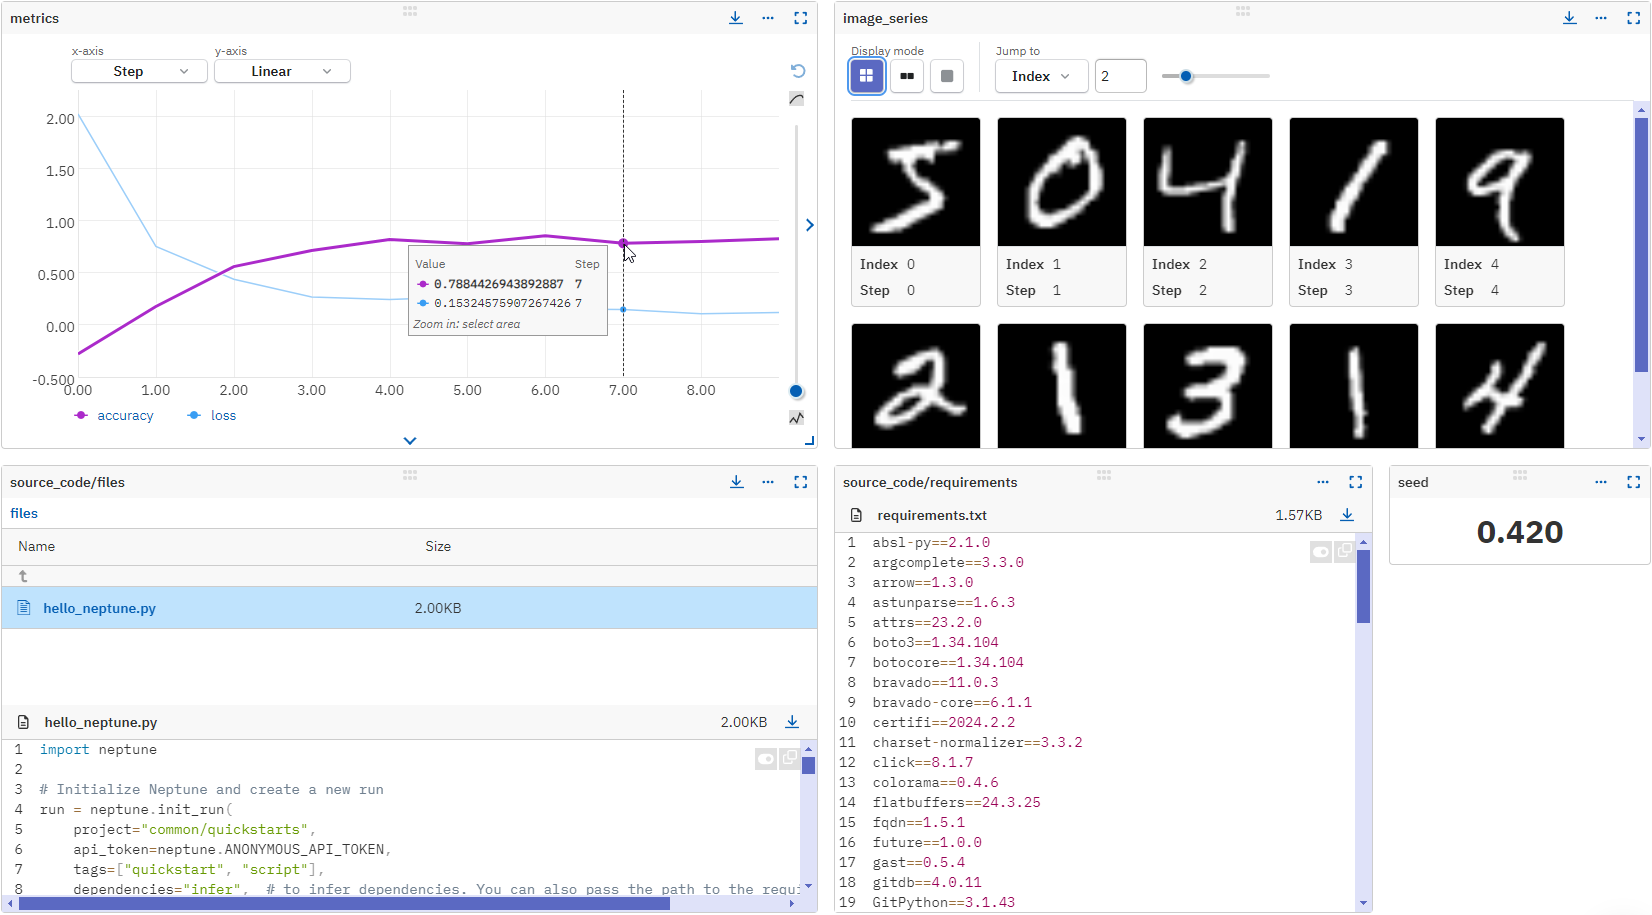Open the y-axis Linear scale dropdown
Viewport: 1652px width, 915px height.
[x=282, y=70]
